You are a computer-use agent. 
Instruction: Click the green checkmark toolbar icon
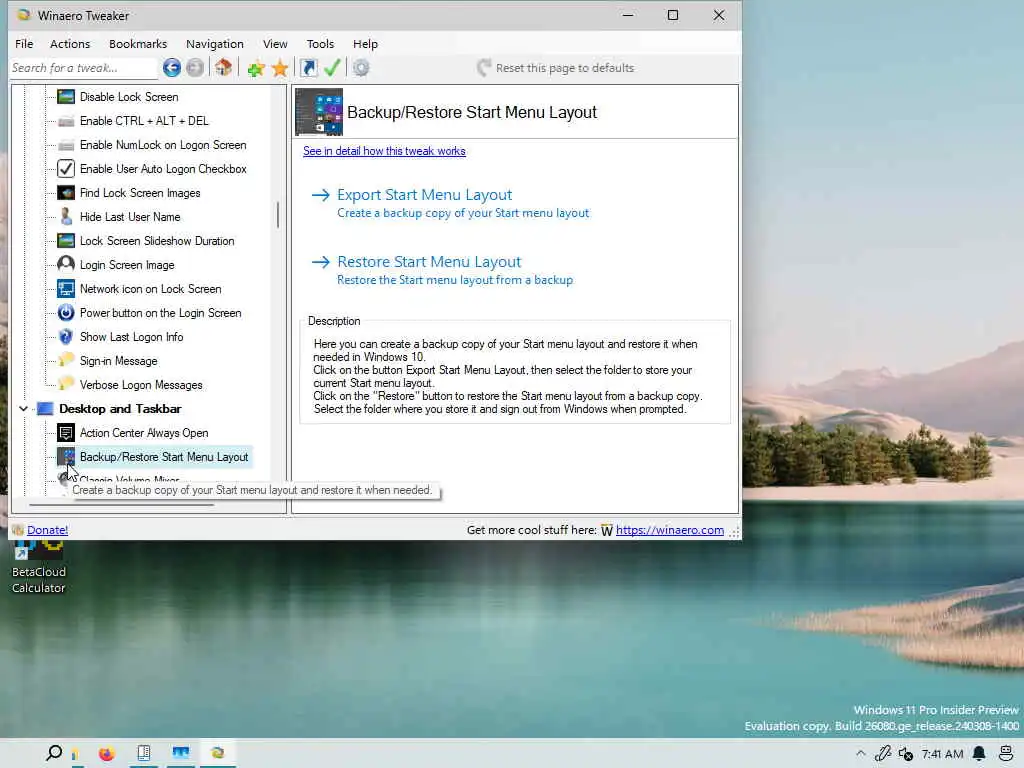332,67
